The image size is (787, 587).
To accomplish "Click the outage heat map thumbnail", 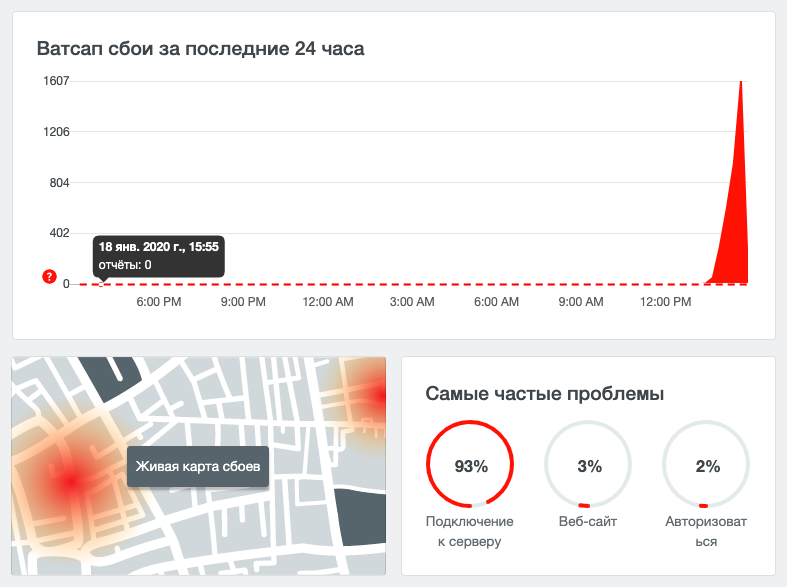I will 199,466.
